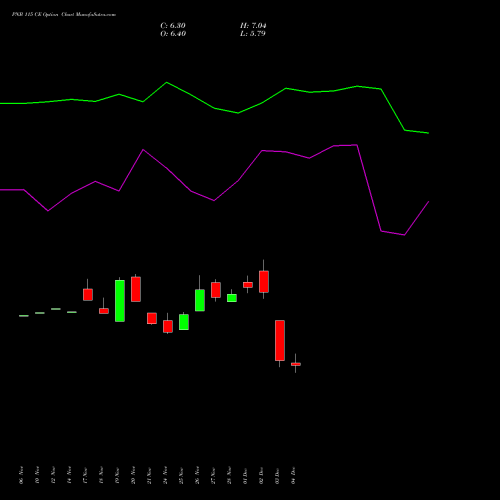Click the 12 Nov date label
Image resolution: width=500 pixels, height=500 pixels.
click(53, 475)
